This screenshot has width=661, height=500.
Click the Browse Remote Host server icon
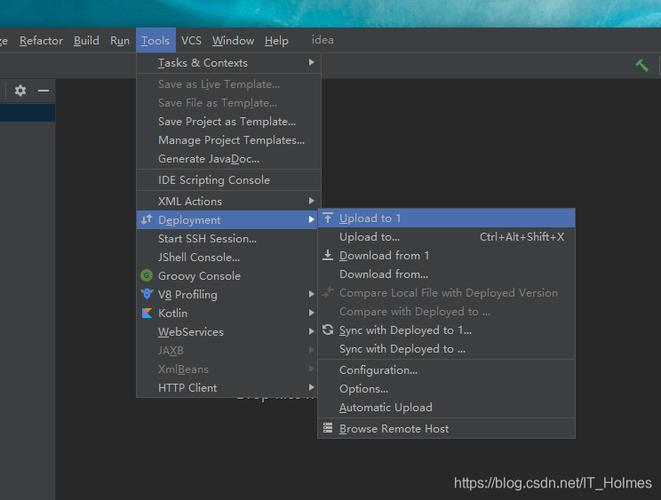coord(328,428)
